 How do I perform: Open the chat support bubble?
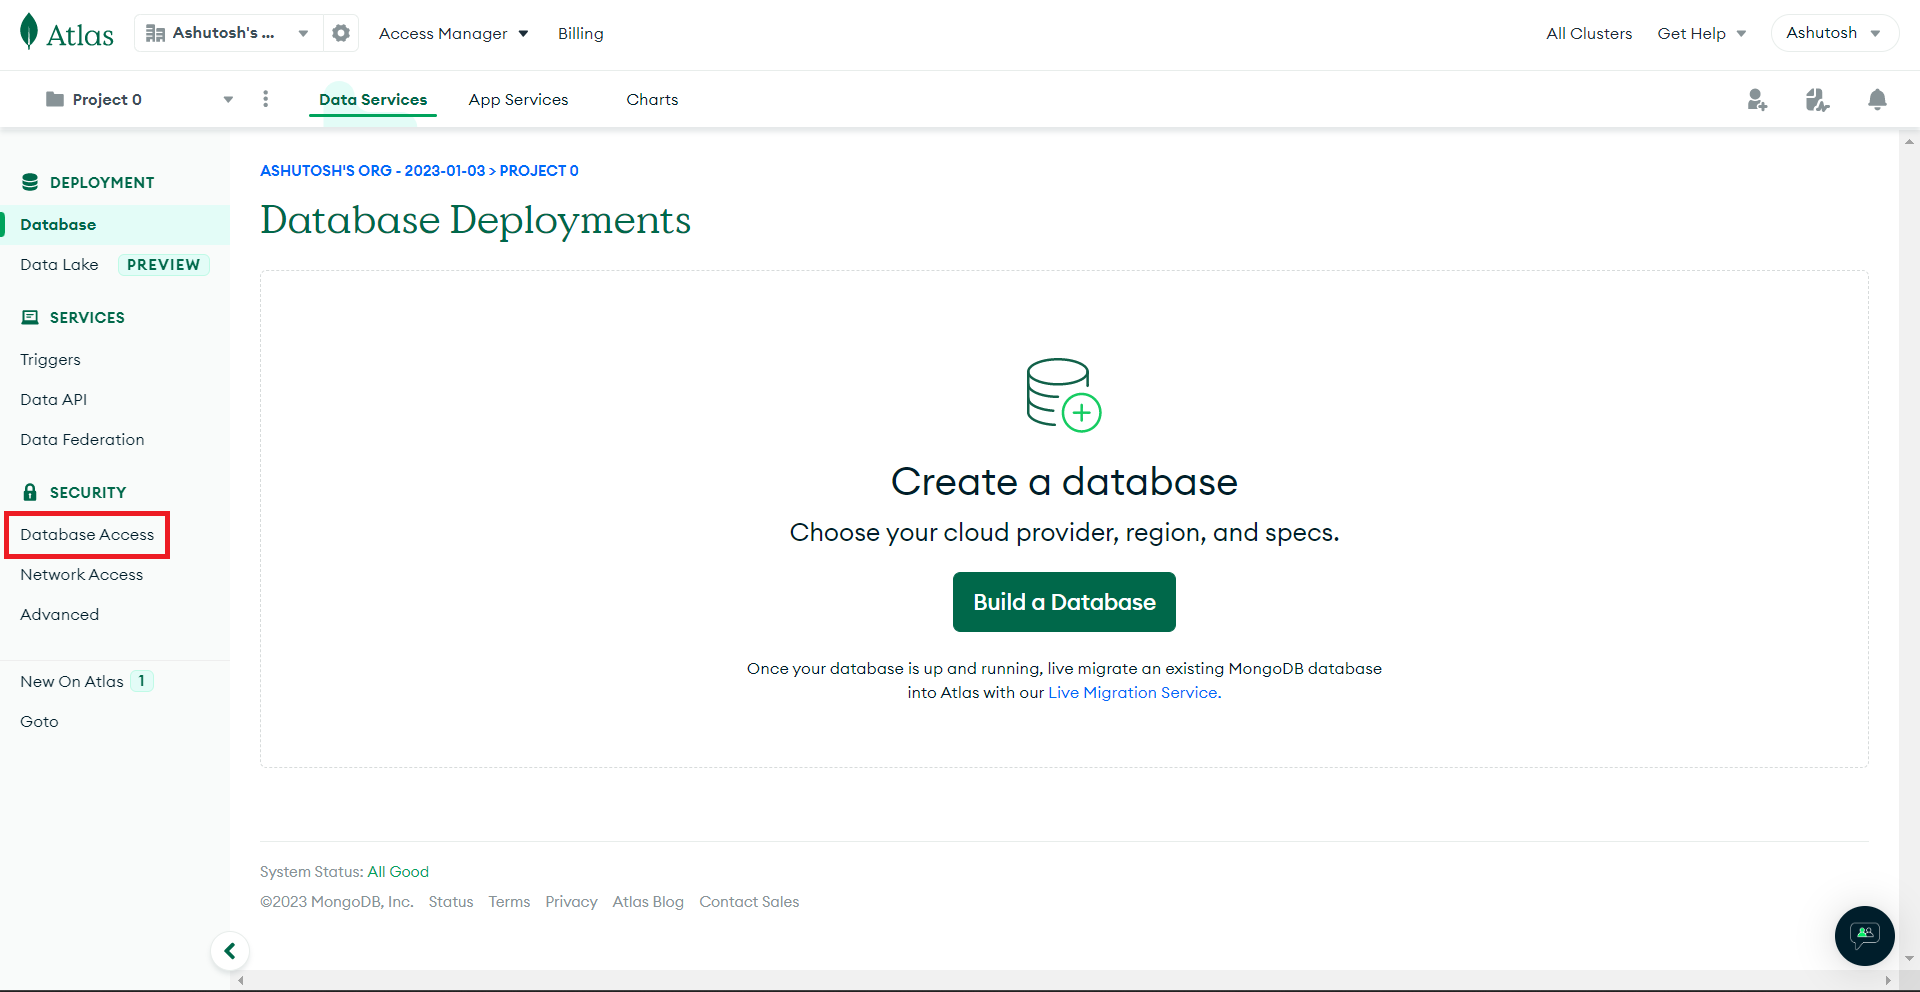click(1864, 936)
